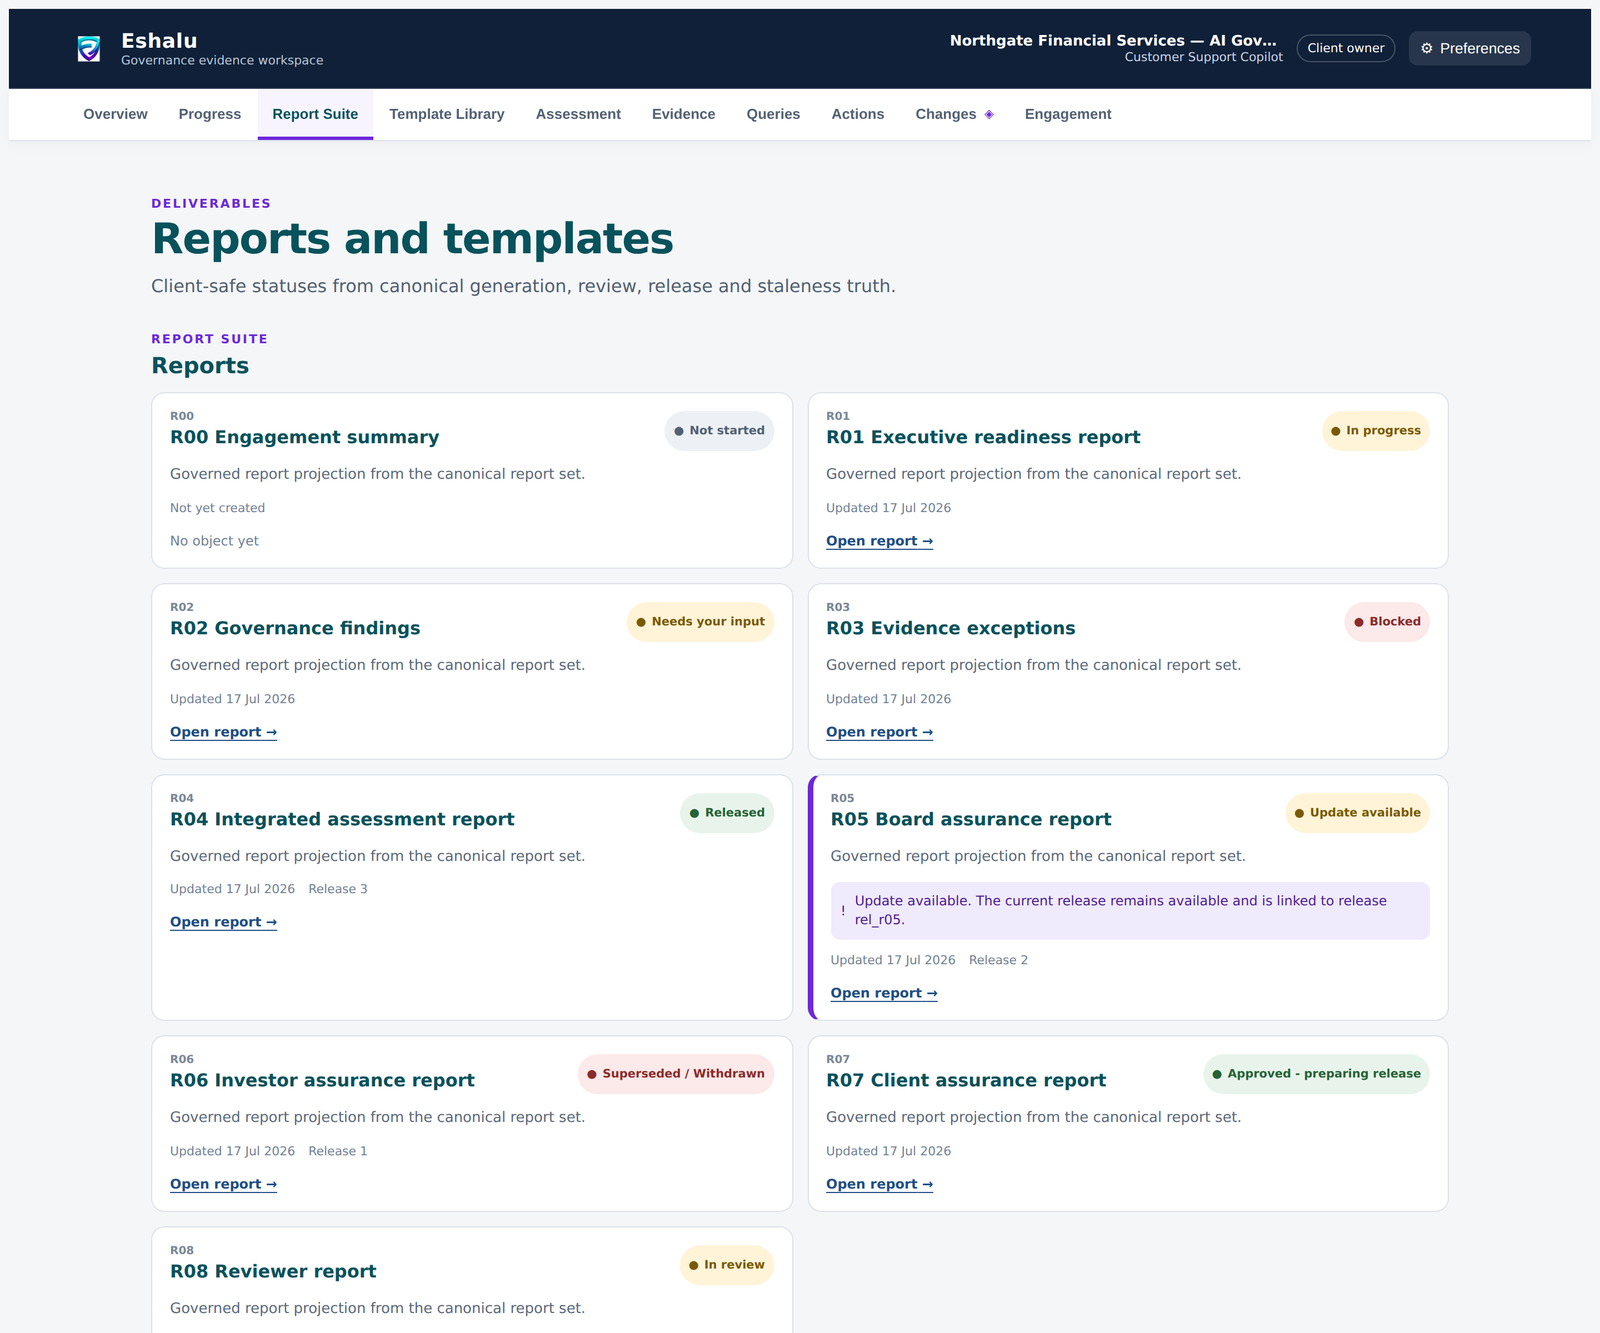Open the Template Library tab

[x=447, y=114]
